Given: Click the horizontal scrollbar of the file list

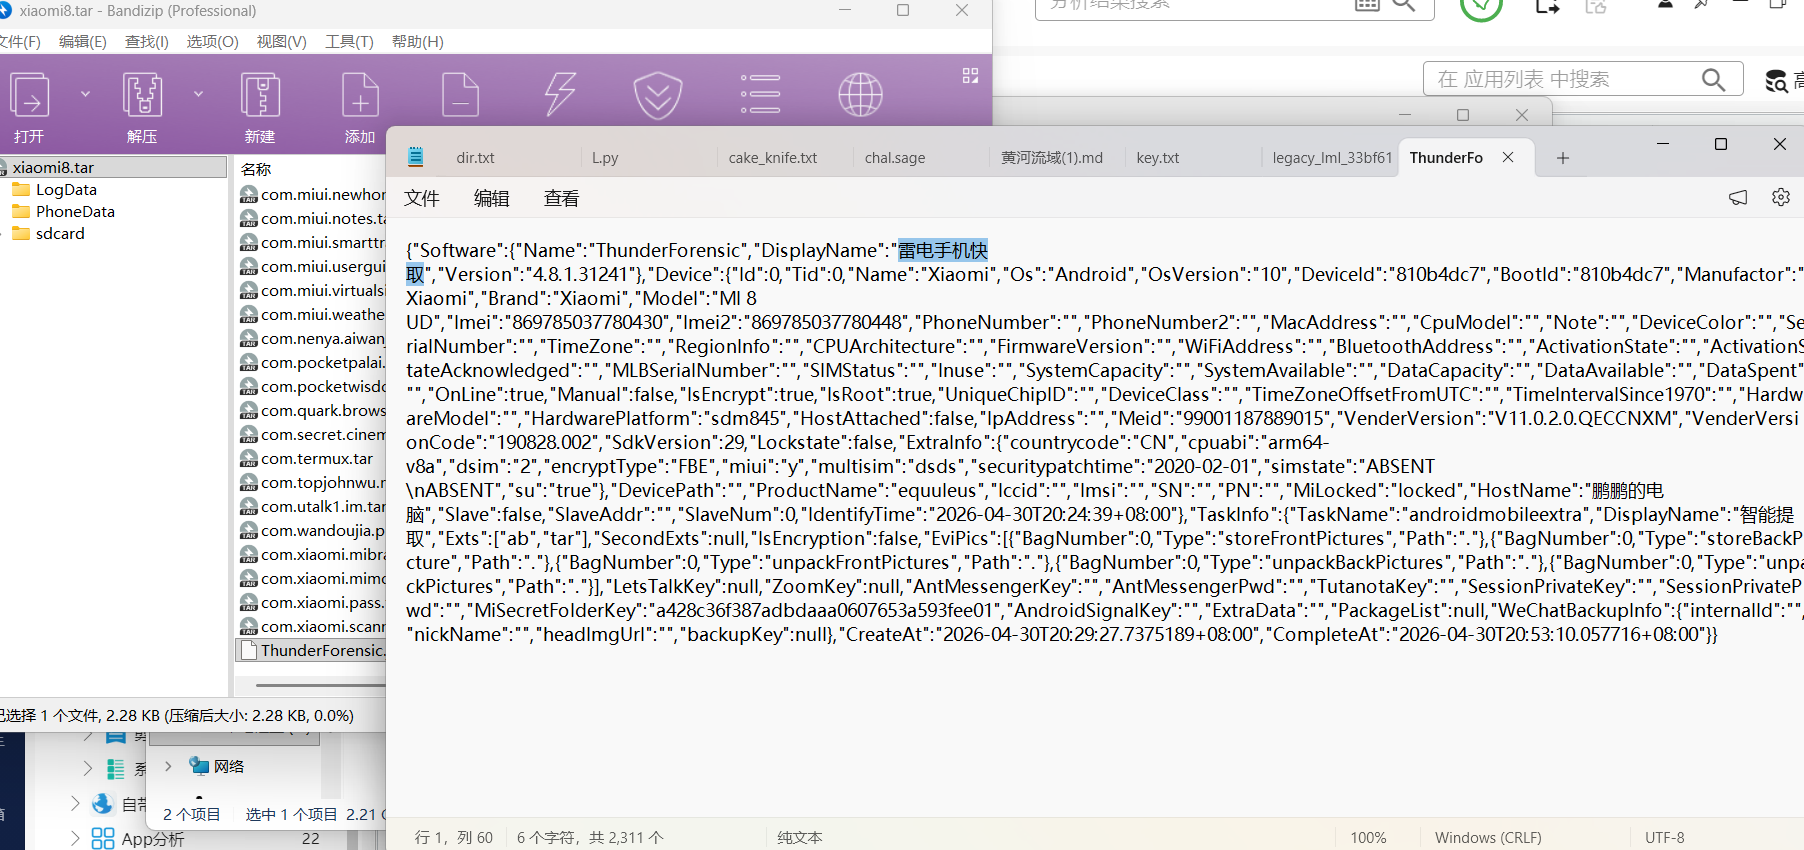Looking at the screenshot, I should 320,685.
